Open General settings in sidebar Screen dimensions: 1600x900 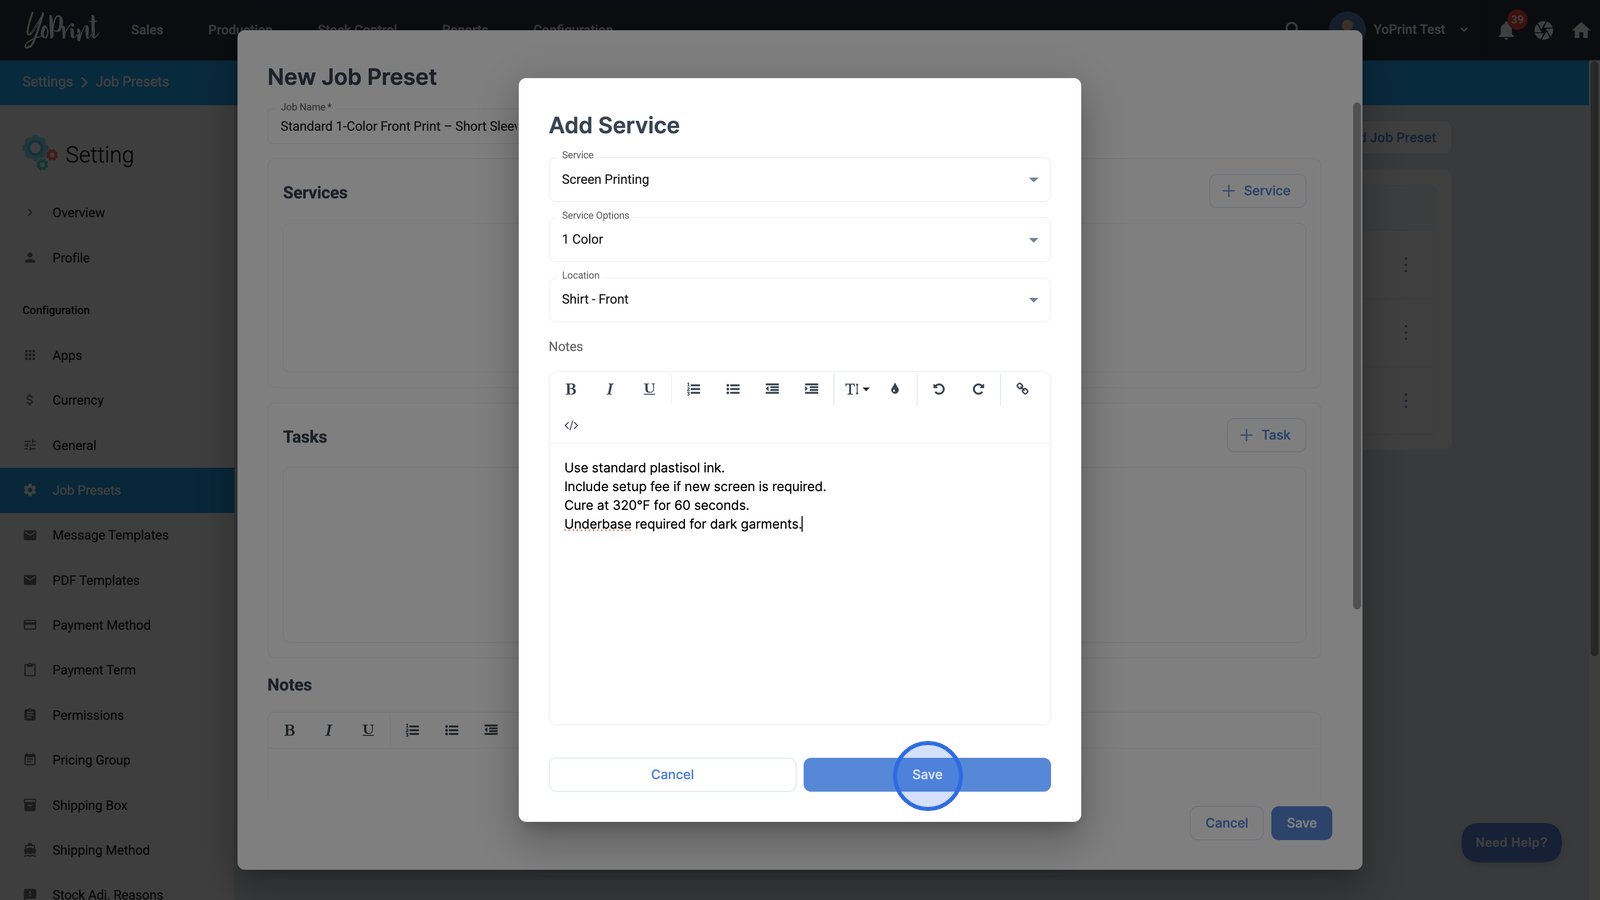pos(117,445)
